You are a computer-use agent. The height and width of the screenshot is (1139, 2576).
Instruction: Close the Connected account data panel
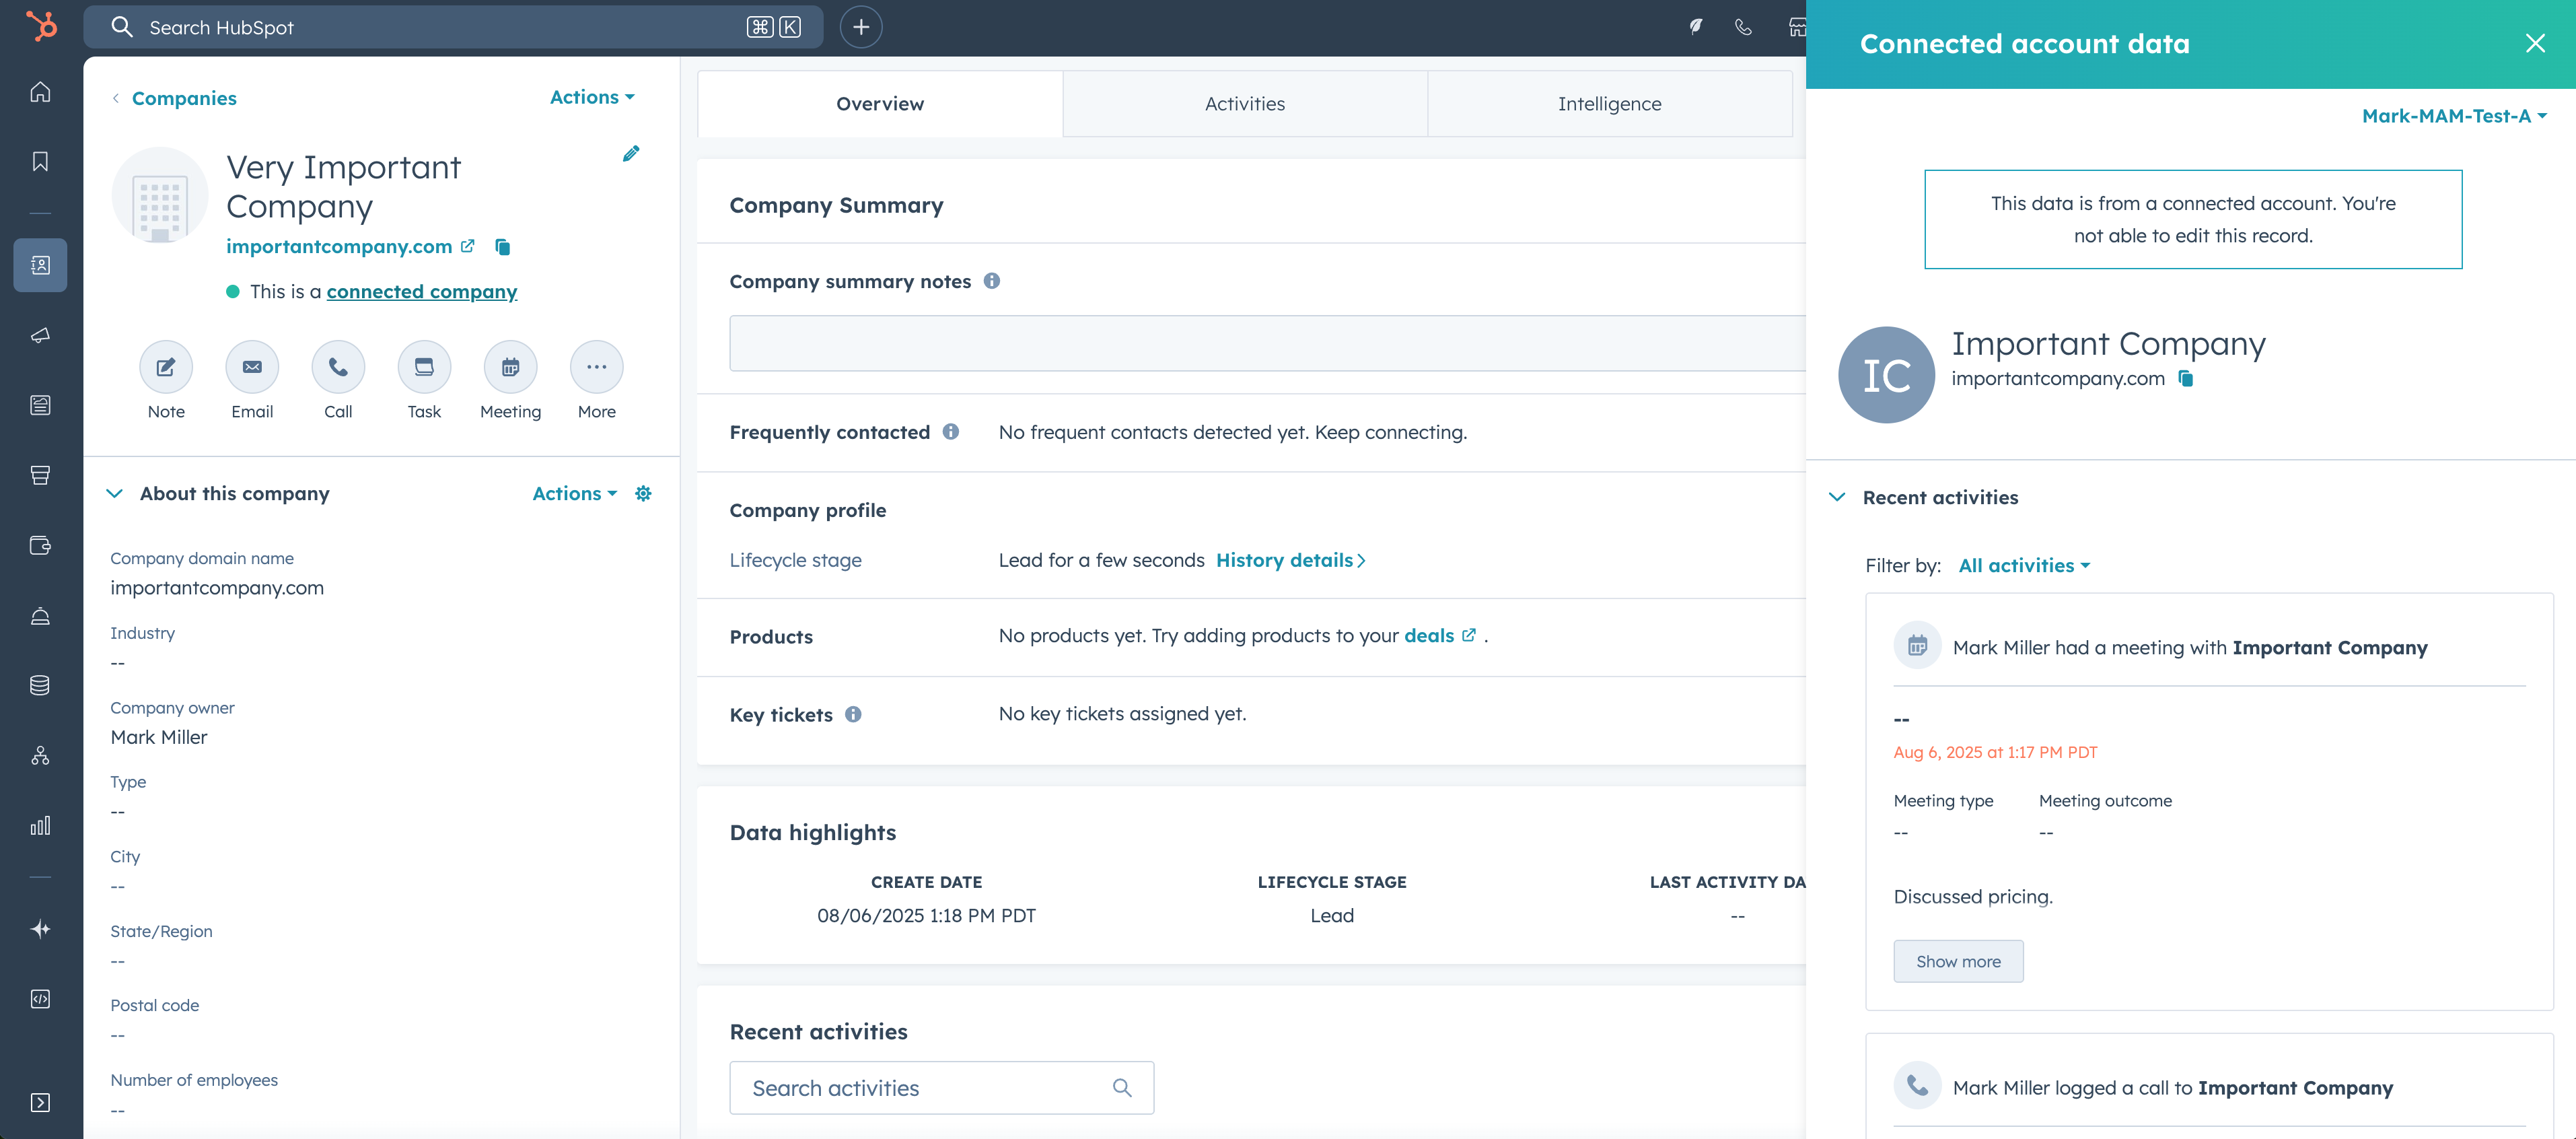[x=2535, y=43]
